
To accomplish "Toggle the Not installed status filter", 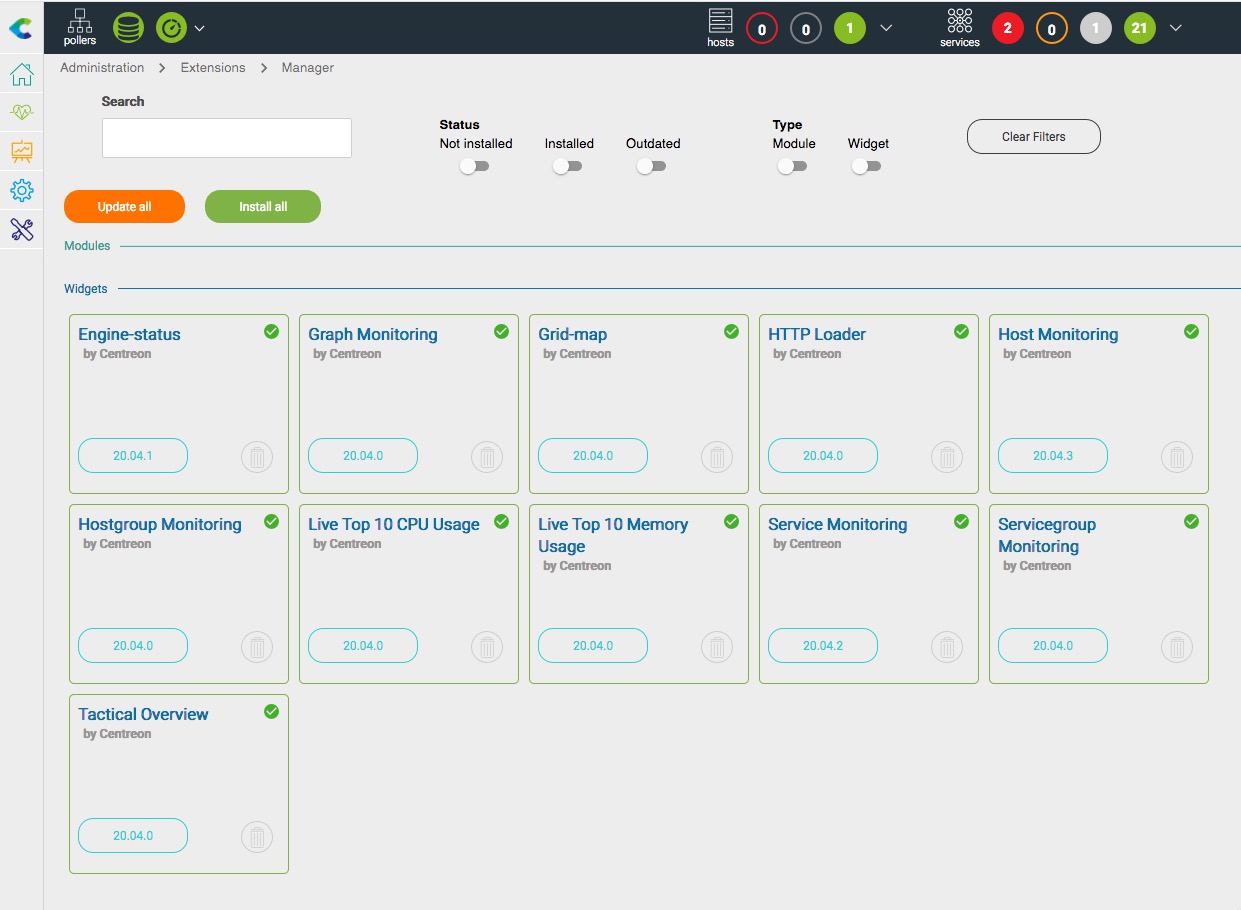I will 474,166.
